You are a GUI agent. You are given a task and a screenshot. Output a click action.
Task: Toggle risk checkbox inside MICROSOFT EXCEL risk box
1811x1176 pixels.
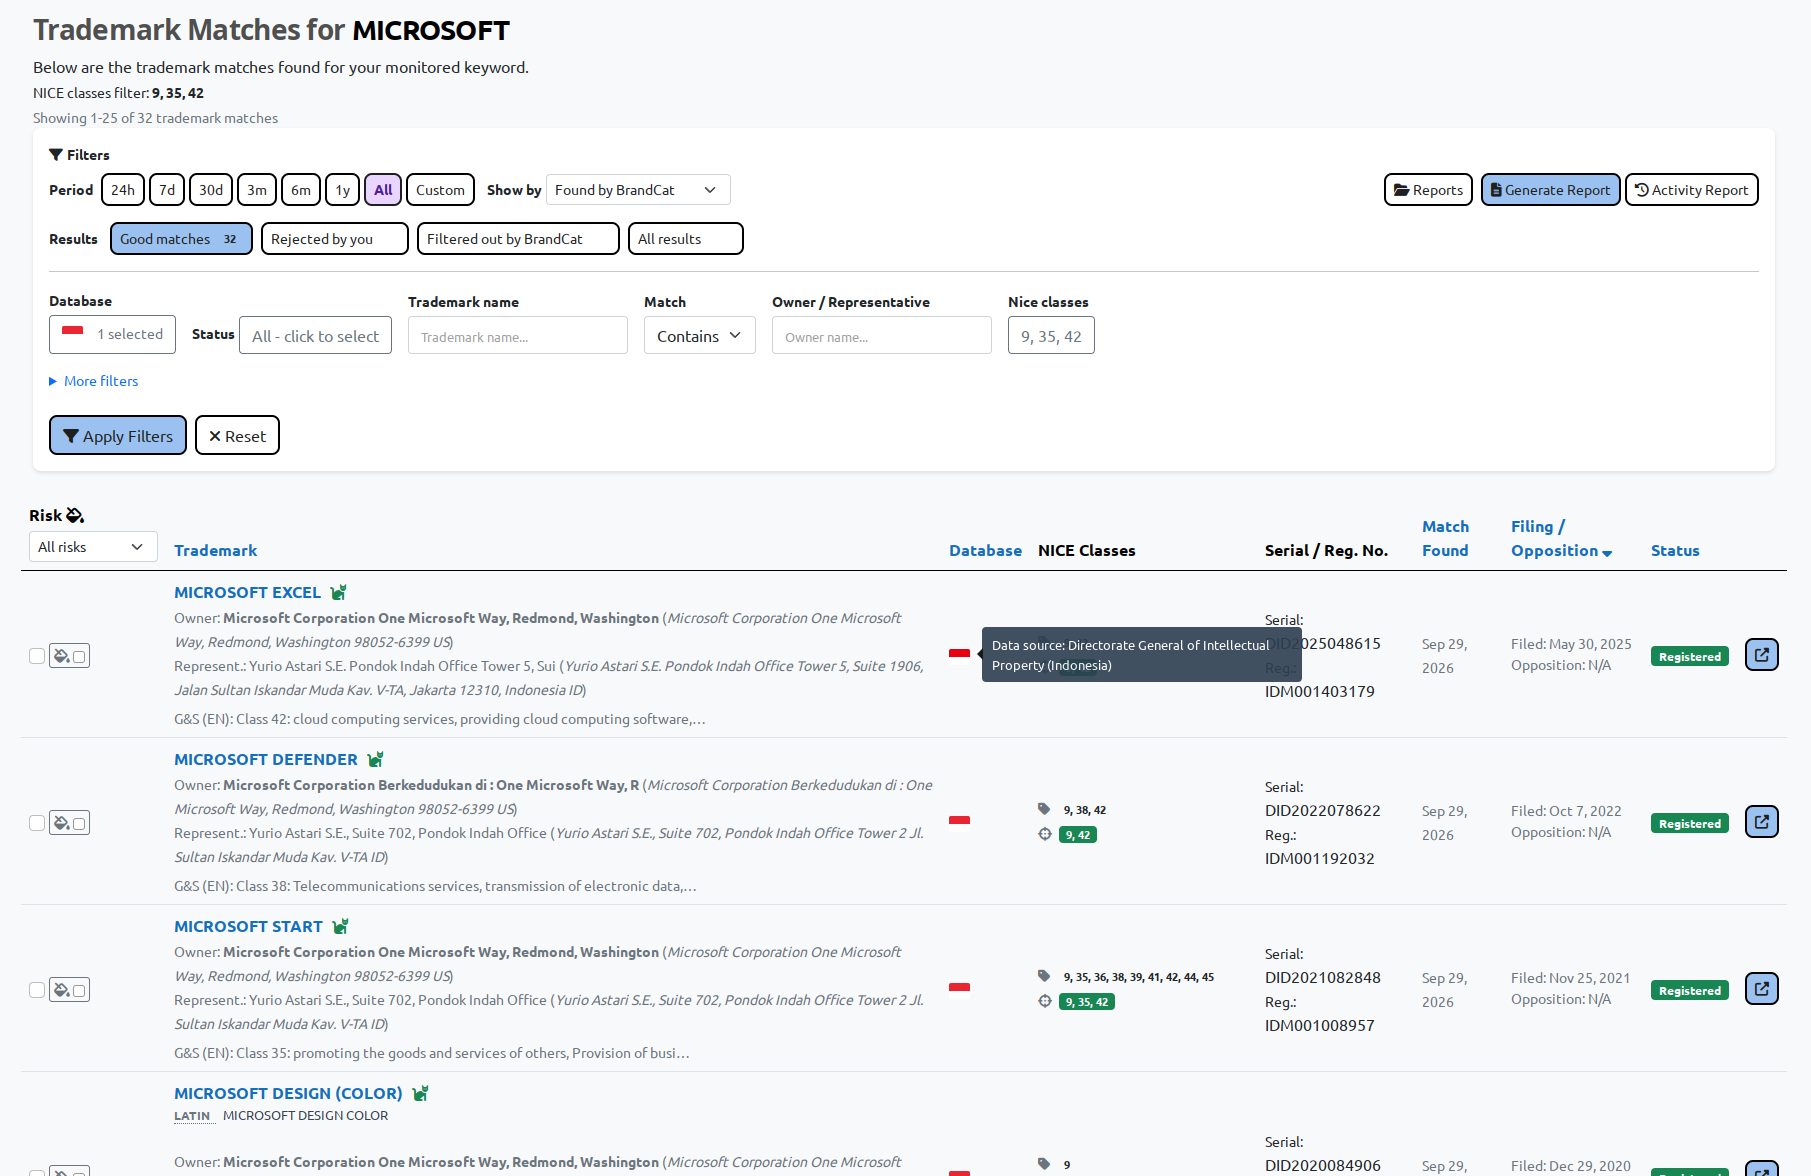(x=79, y=657)
